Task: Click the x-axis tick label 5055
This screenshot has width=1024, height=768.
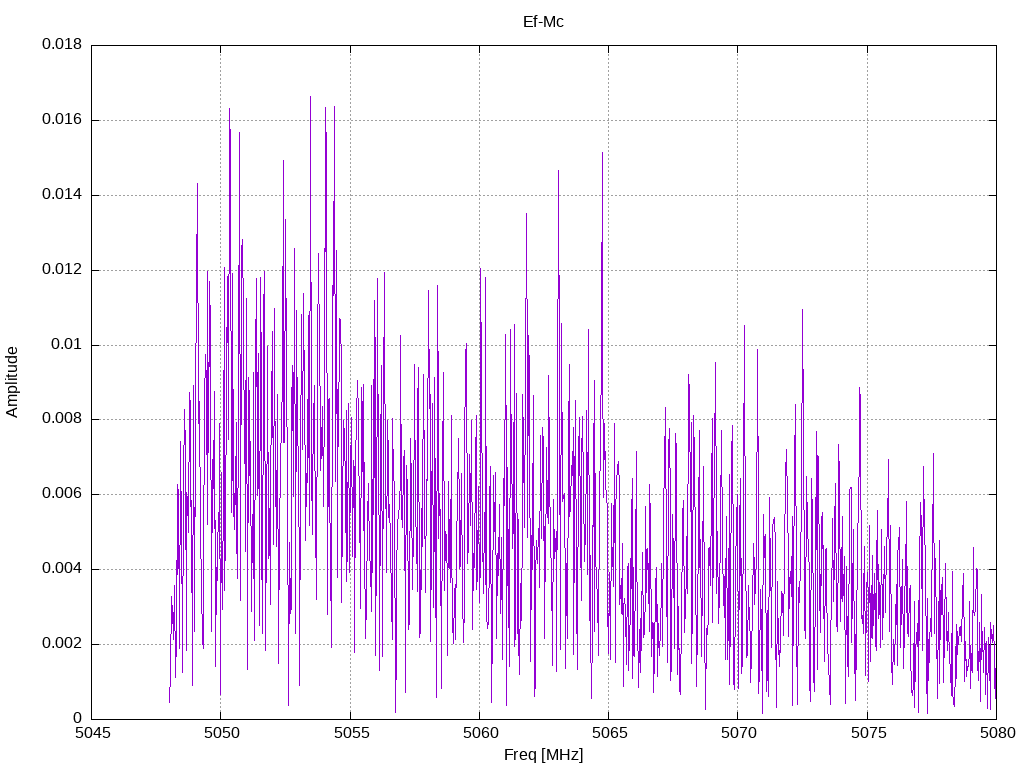Action: (x=350, y=733)
